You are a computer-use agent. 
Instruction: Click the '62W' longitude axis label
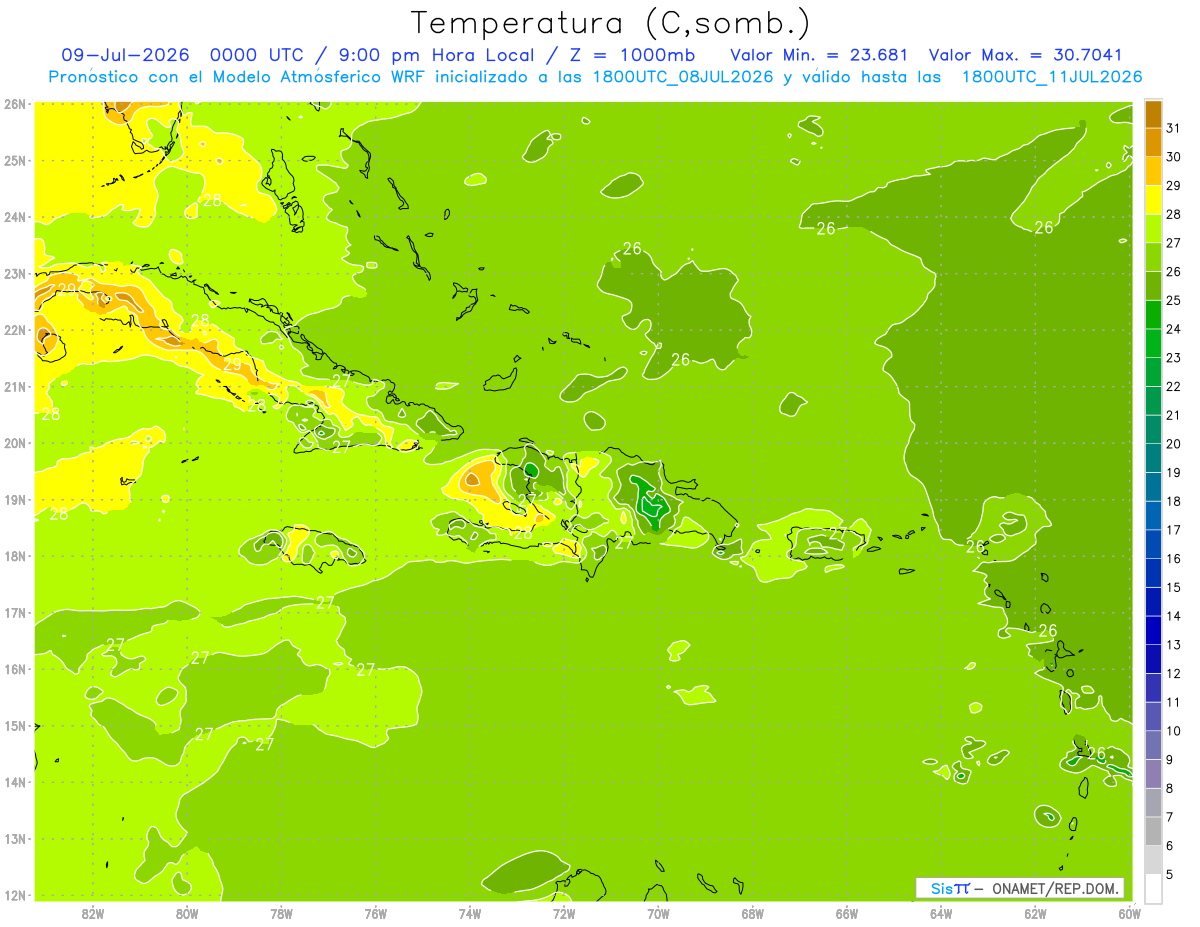coord(1035,913)
